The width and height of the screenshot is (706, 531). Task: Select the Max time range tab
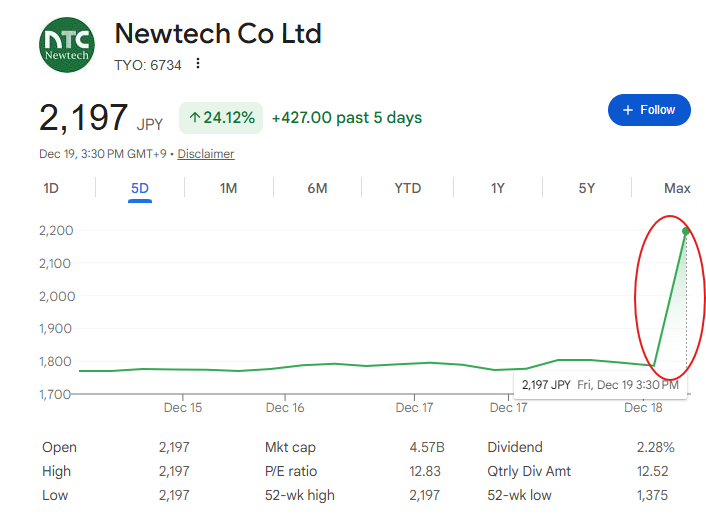677,188
